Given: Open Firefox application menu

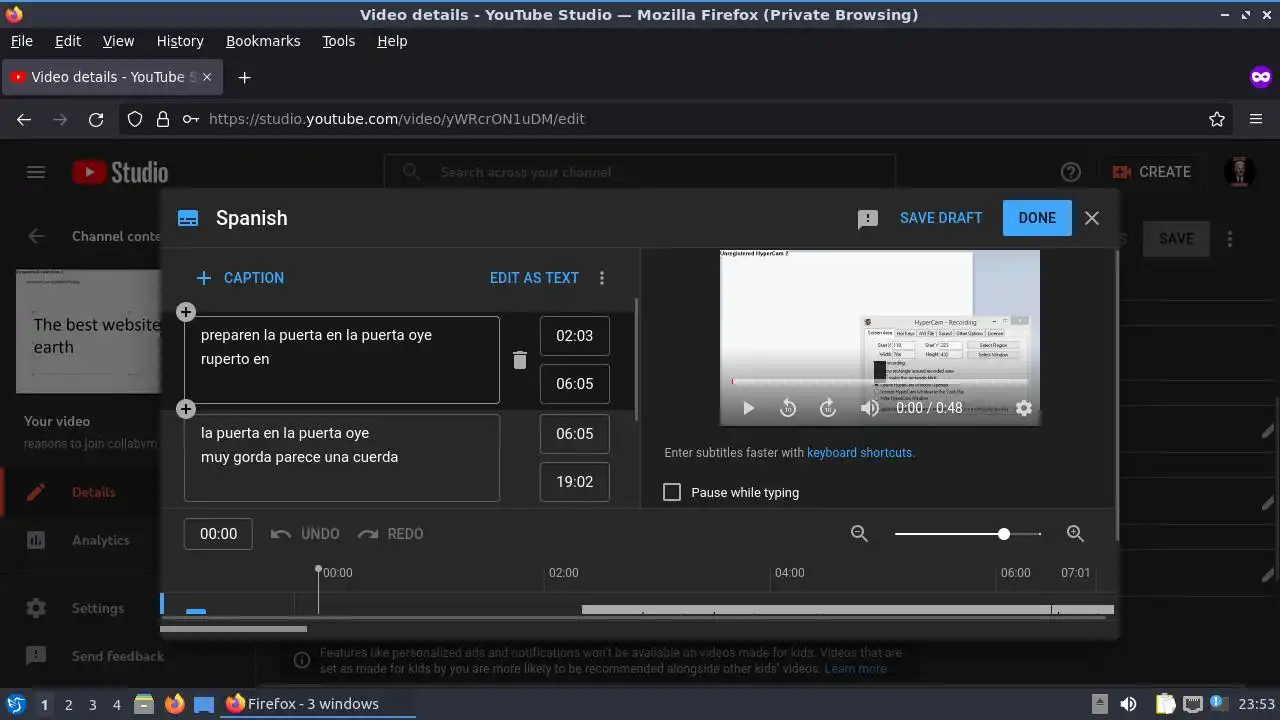Looking at the screenshot, I should click(1256, 119).
